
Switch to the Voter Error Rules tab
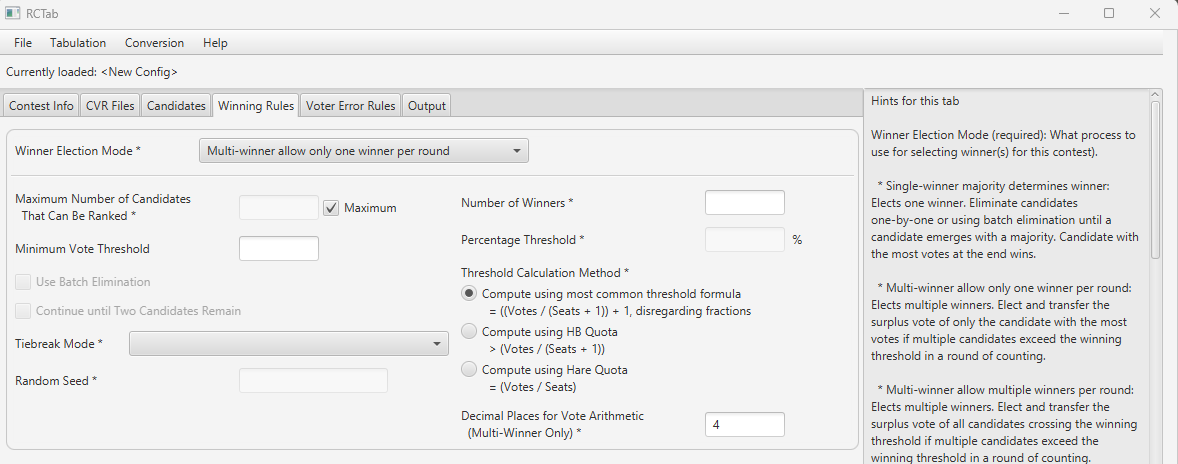tap(350, 106)
